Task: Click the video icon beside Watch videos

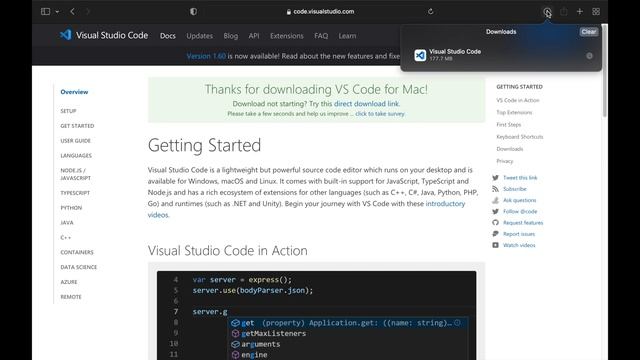Action: (x=496, y=245)
